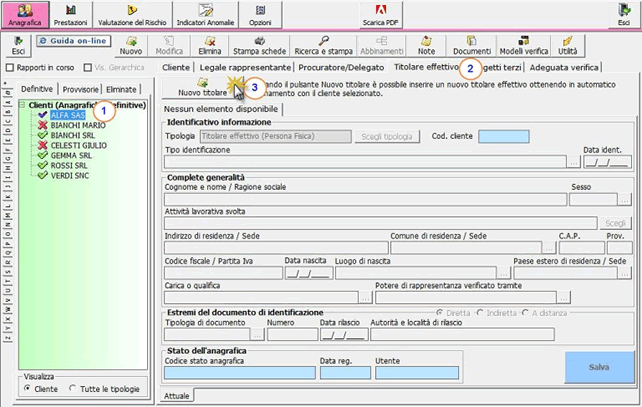Image resolution: width=642 pixels, height=407 pixels.
Task: Open Indicatori Anomalie section
Action: coord(205,15)
